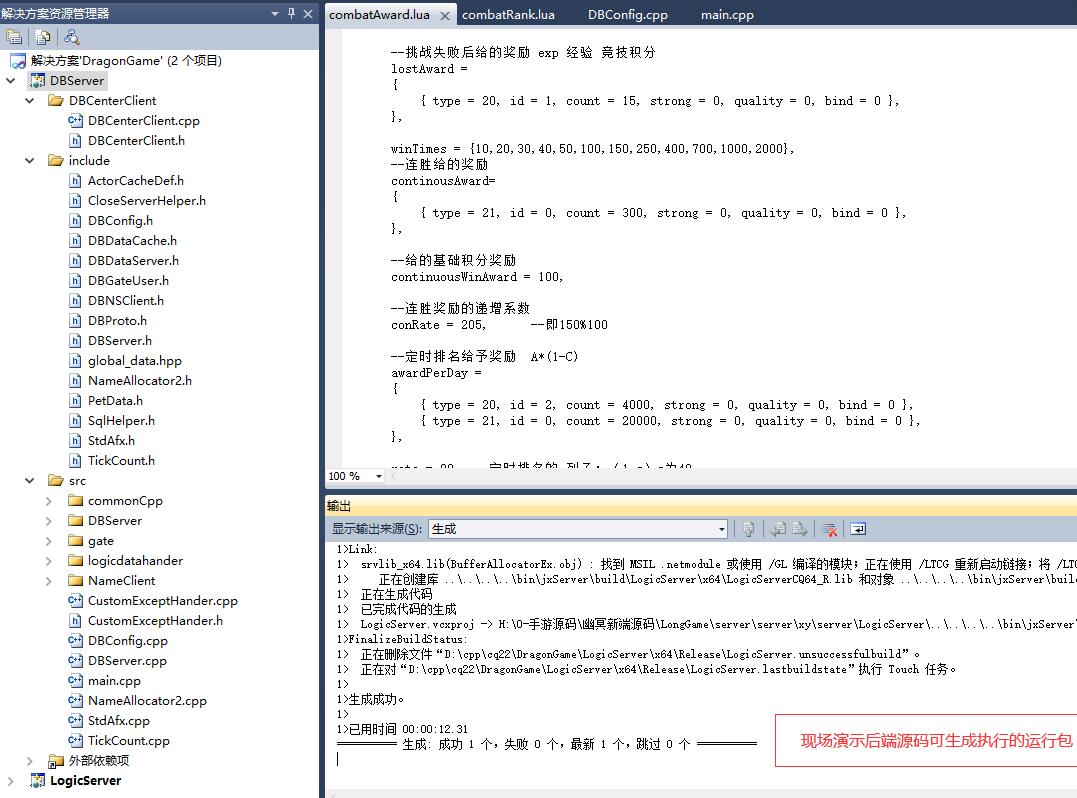
Task: Select DBCenterClient.cpp in the solution tree
Action: click(x=143, y=120)
